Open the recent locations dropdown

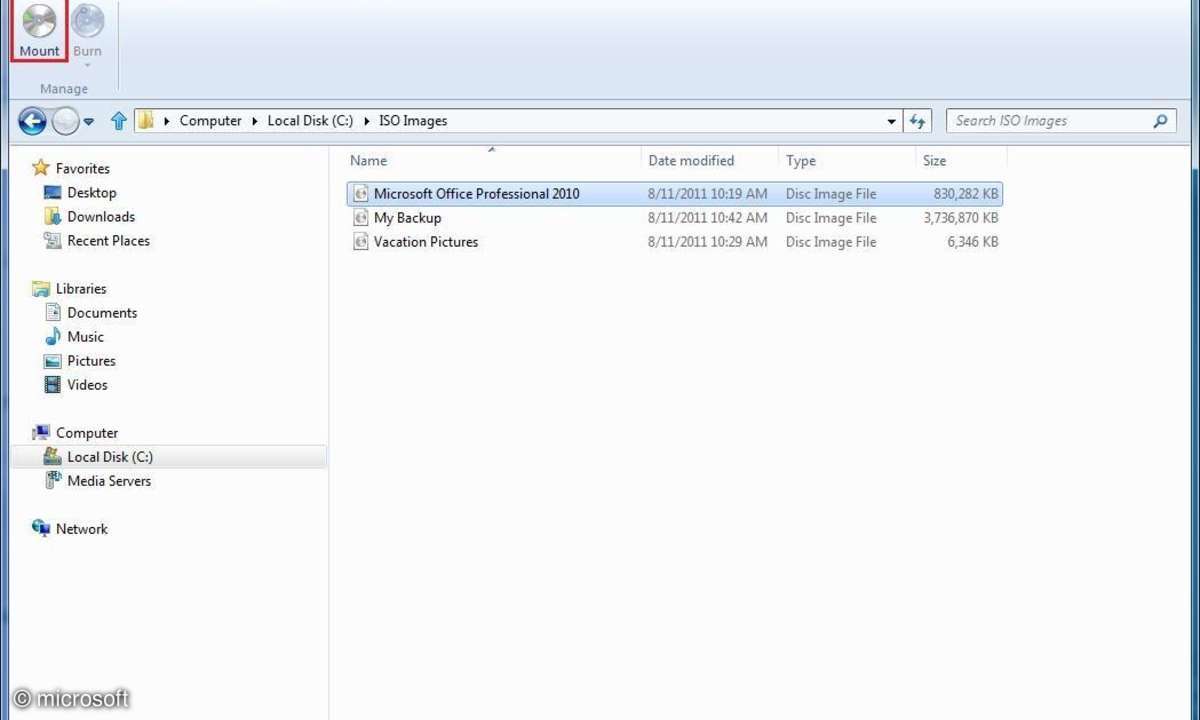coord(89,122)
